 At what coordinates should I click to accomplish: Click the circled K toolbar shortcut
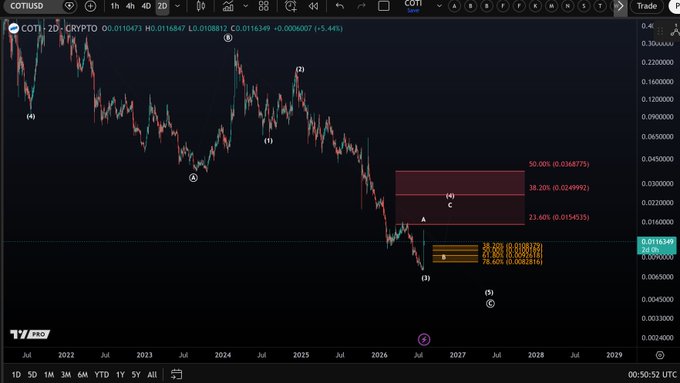[x=535, y=6]
